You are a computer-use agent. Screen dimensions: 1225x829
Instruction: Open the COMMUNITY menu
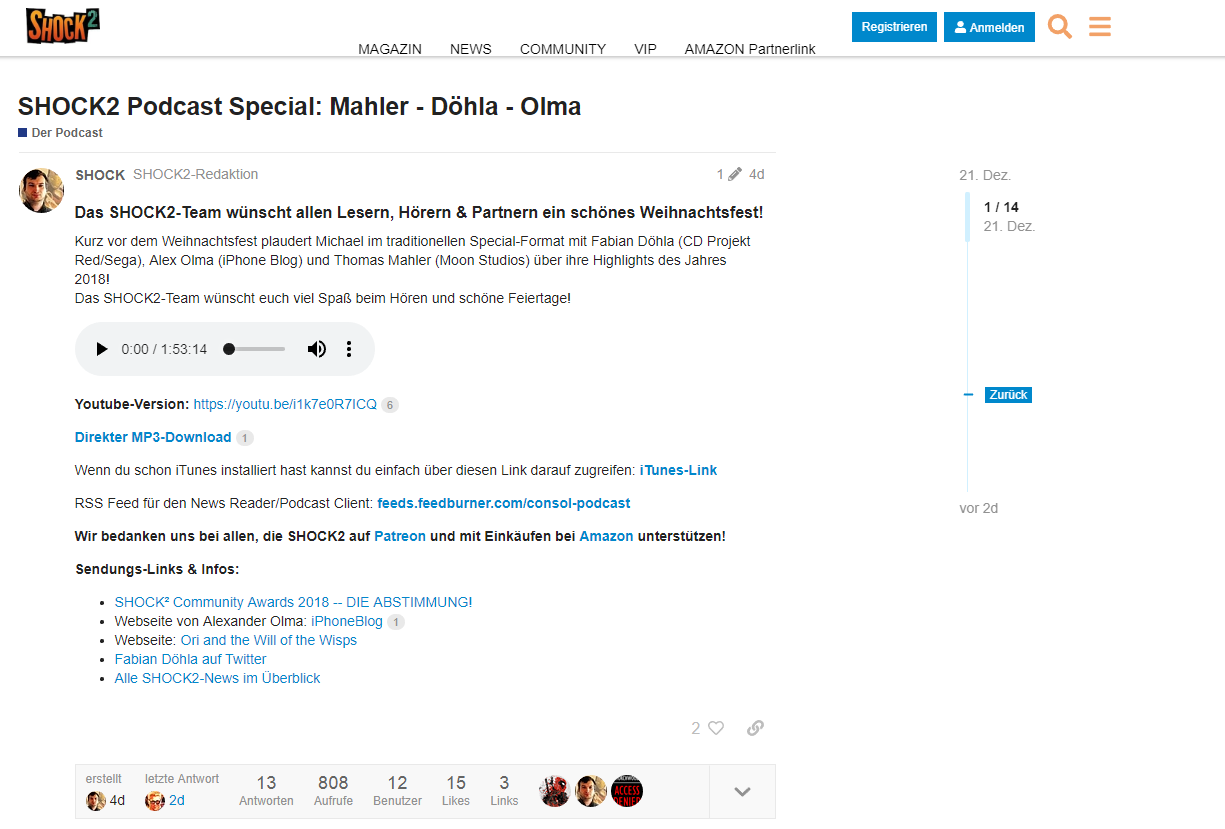563,49
